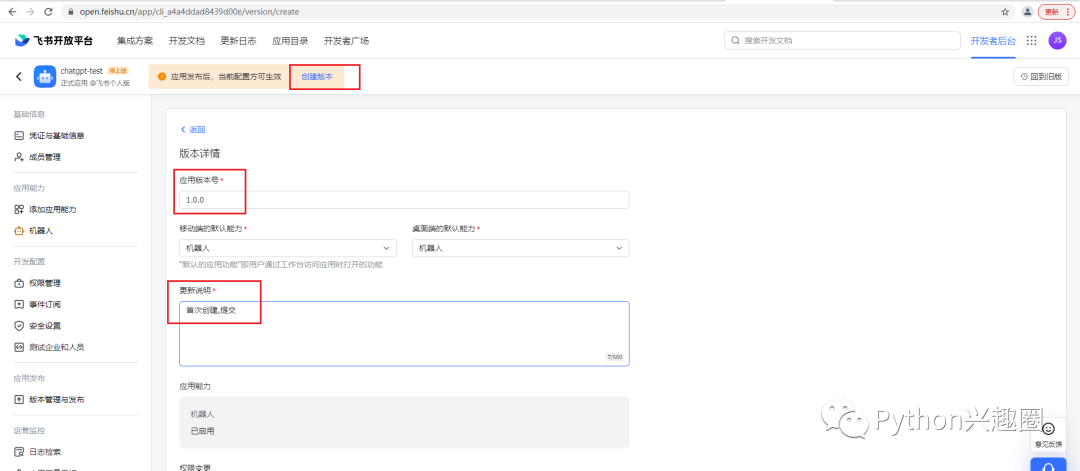Click the app version number field
Viewport: 1080px width, 471px height.
point(404,200)
